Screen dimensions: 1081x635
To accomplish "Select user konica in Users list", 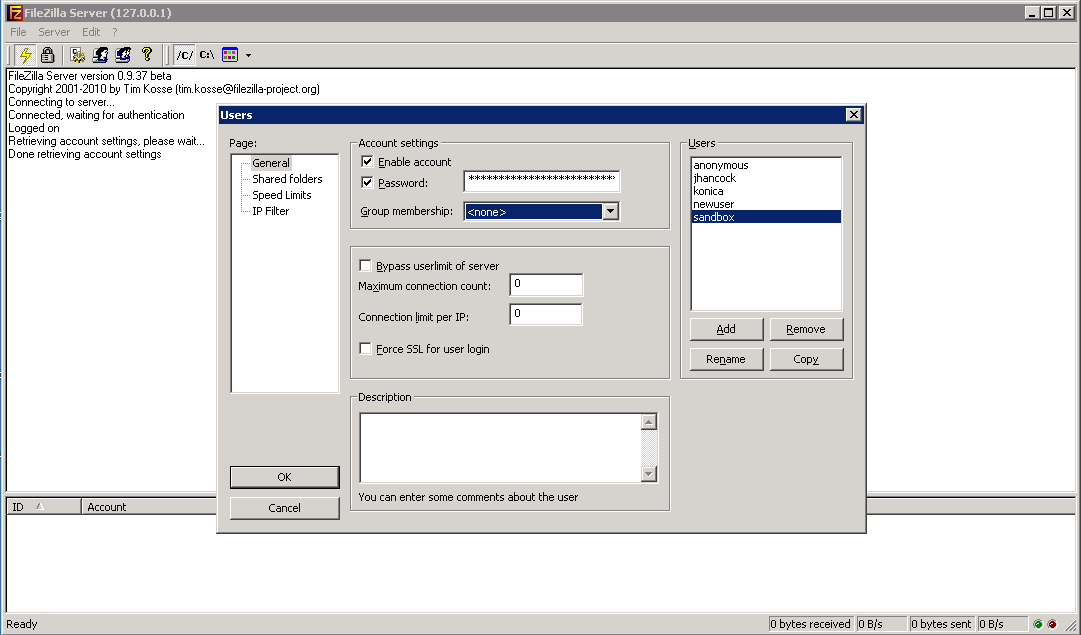I will pyautogui.click(x=766, y=191).
